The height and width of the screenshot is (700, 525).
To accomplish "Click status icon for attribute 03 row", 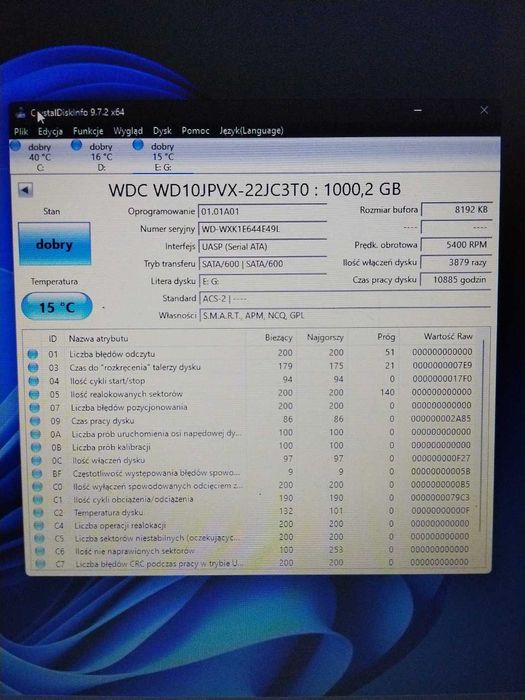I will click(x=33, y=367).
